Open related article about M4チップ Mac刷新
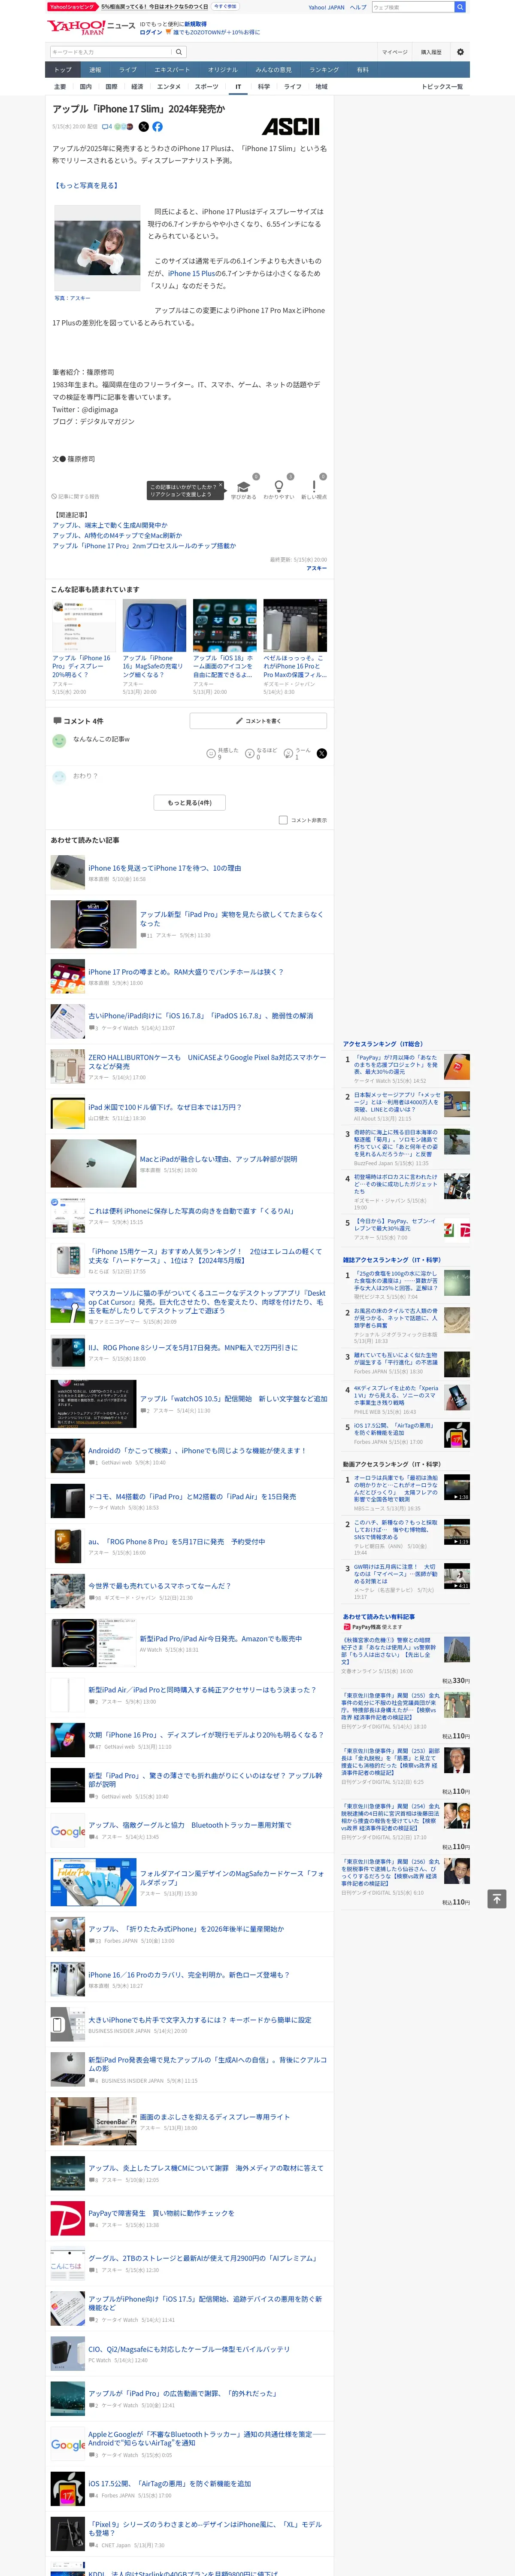Viewport: 515px width, 2576px height. coord(117,535)
